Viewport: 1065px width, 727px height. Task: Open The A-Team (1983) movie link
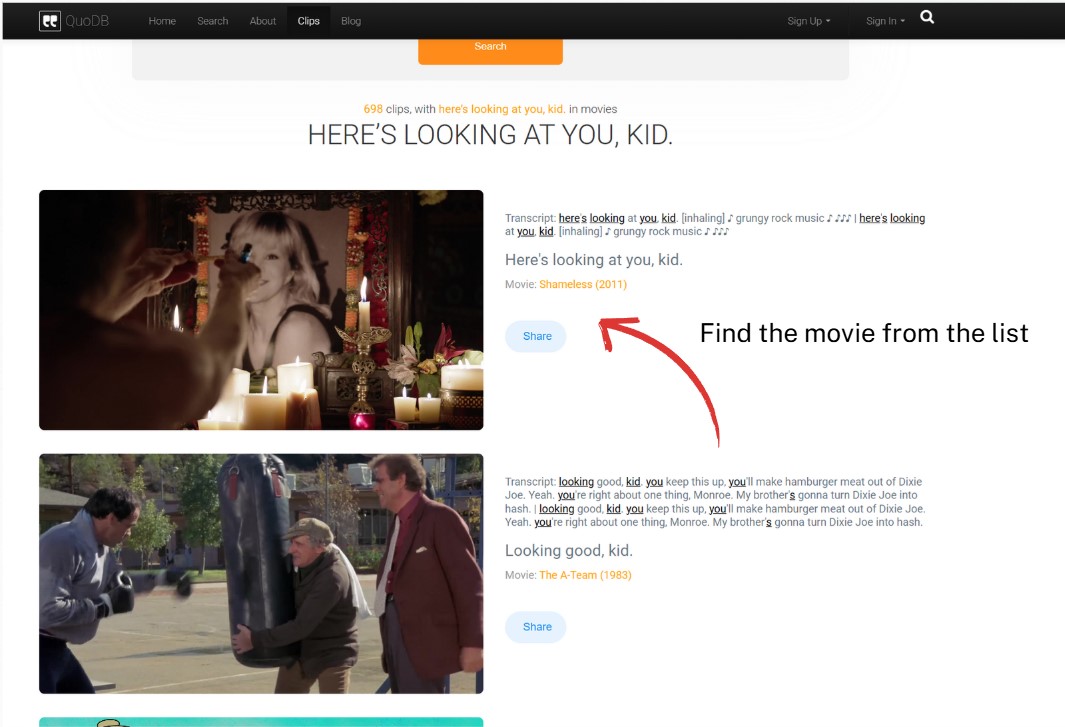pyautogui.click(x=585, y=575)
